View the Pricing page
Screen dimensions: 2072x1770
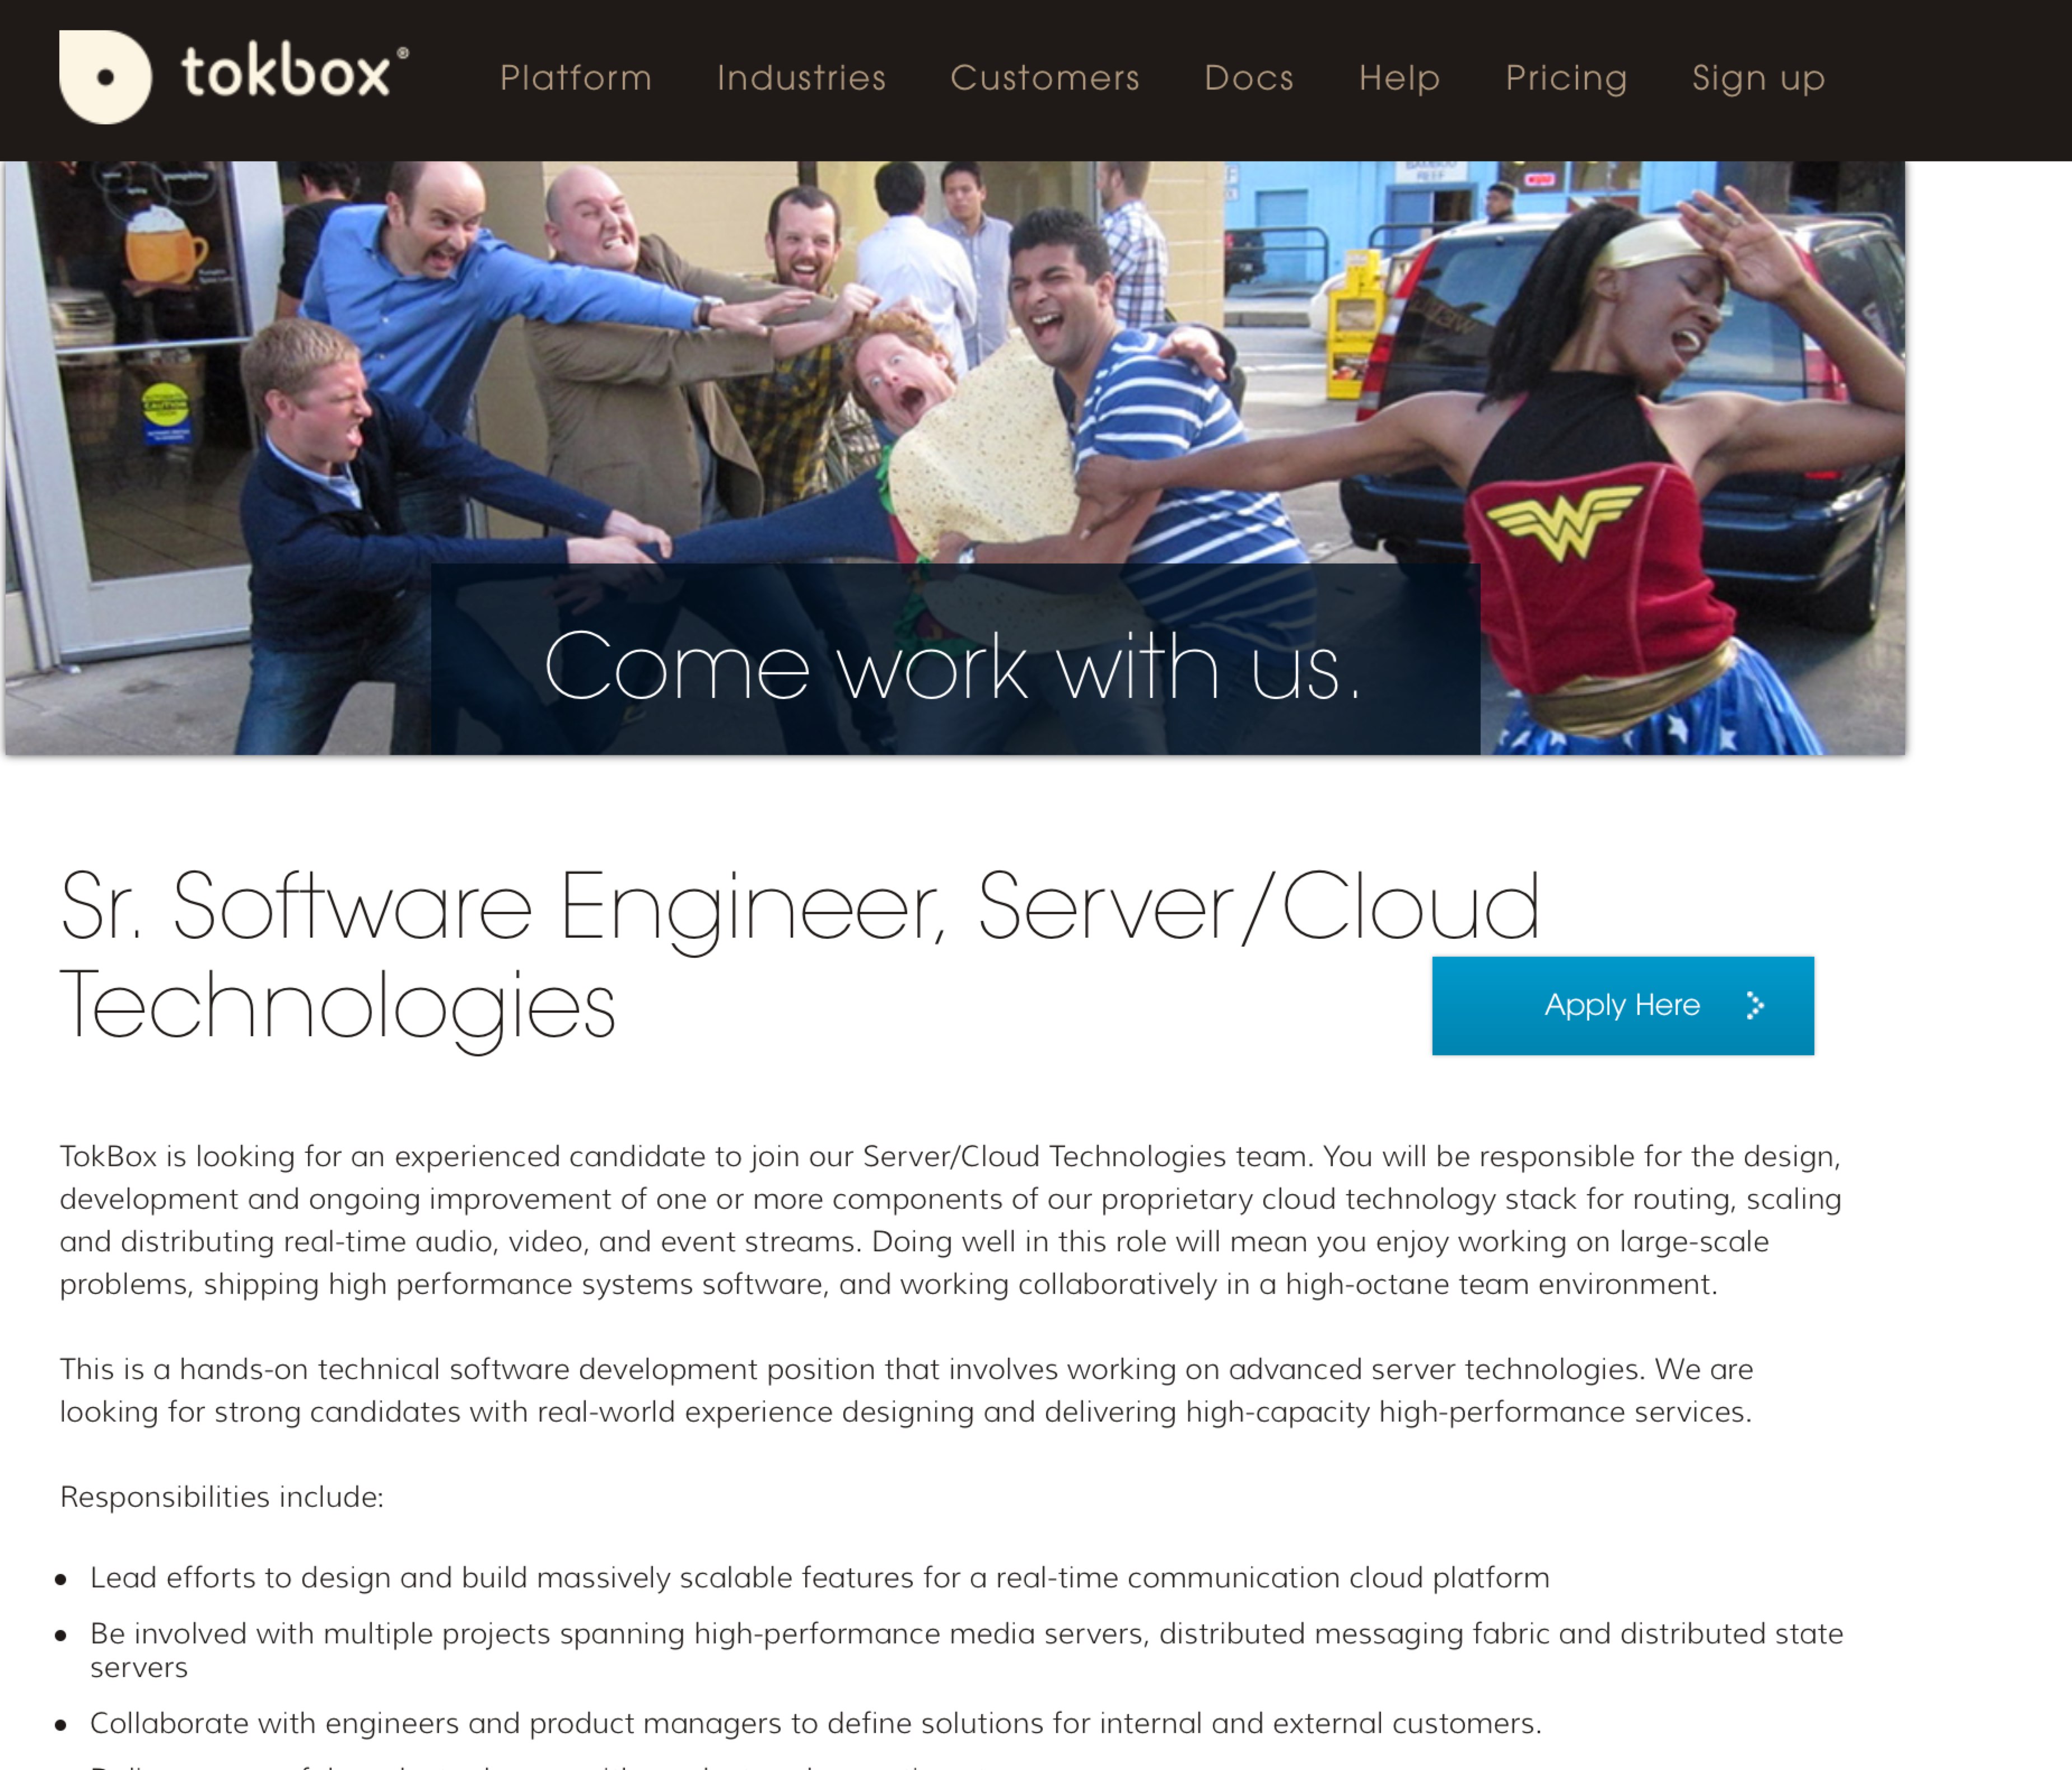pyautogui.click(x=1566, y=78)
